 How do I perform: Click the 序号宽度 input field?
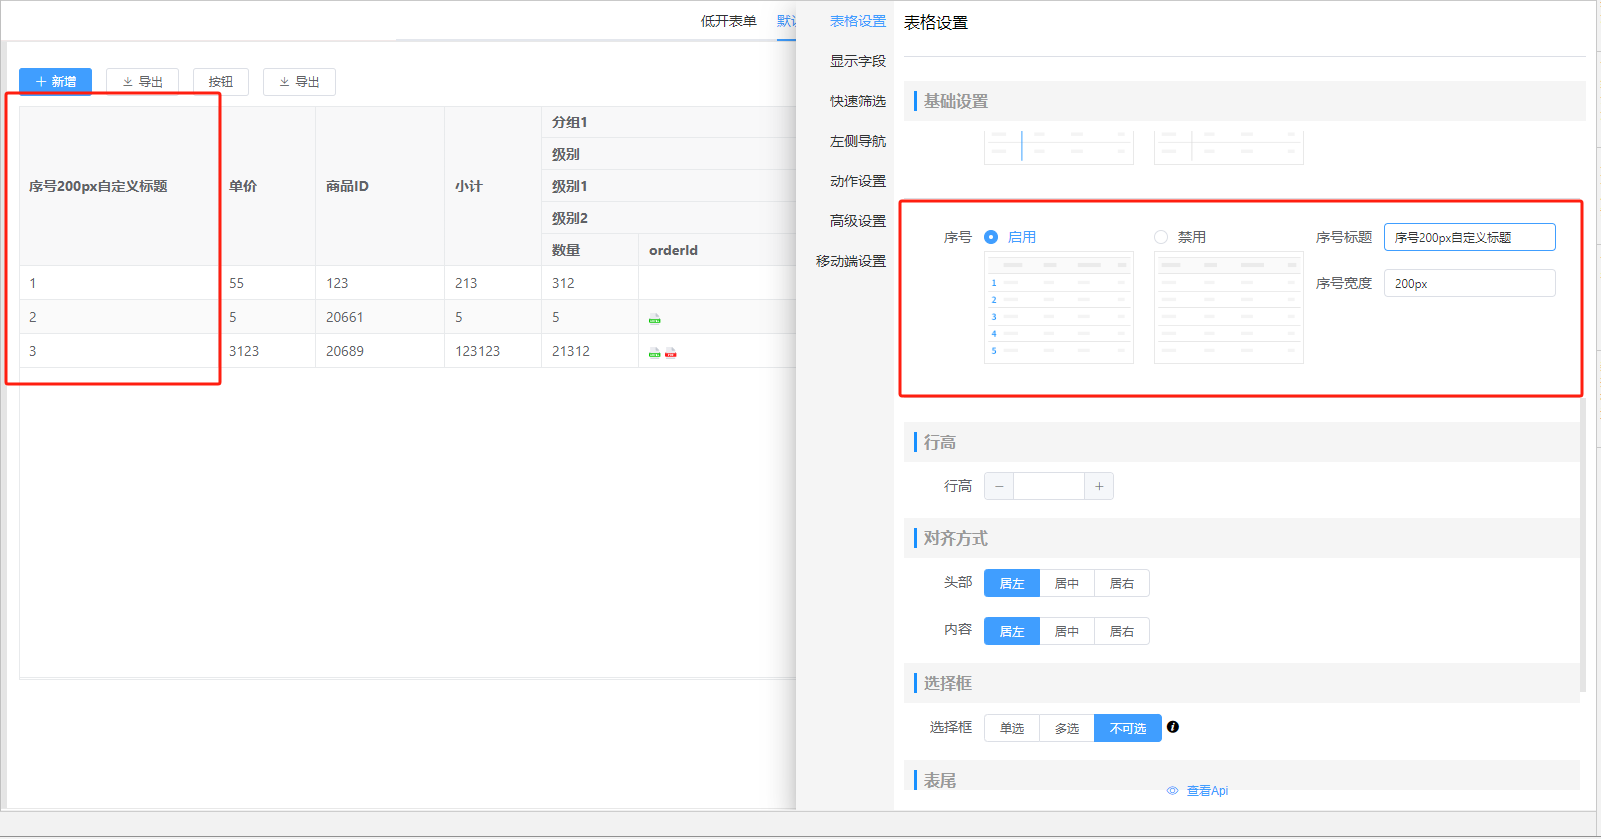[1469, 283]
